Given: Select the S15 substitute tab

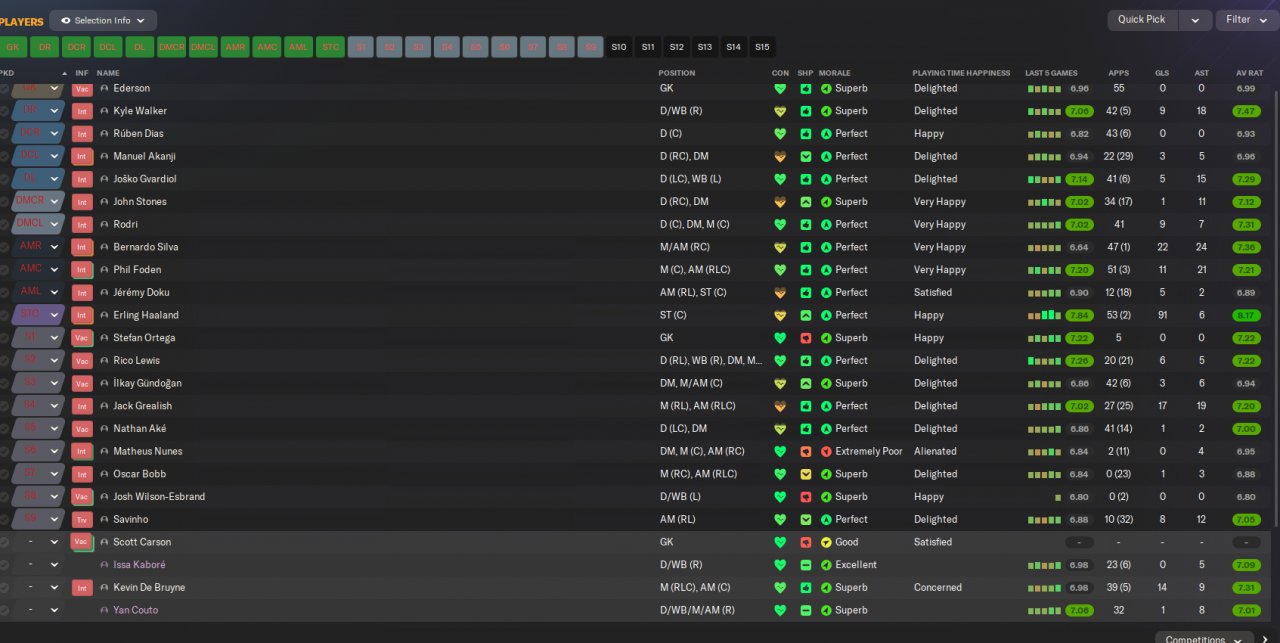Looking at the screenshot, I should coord(762,47).
